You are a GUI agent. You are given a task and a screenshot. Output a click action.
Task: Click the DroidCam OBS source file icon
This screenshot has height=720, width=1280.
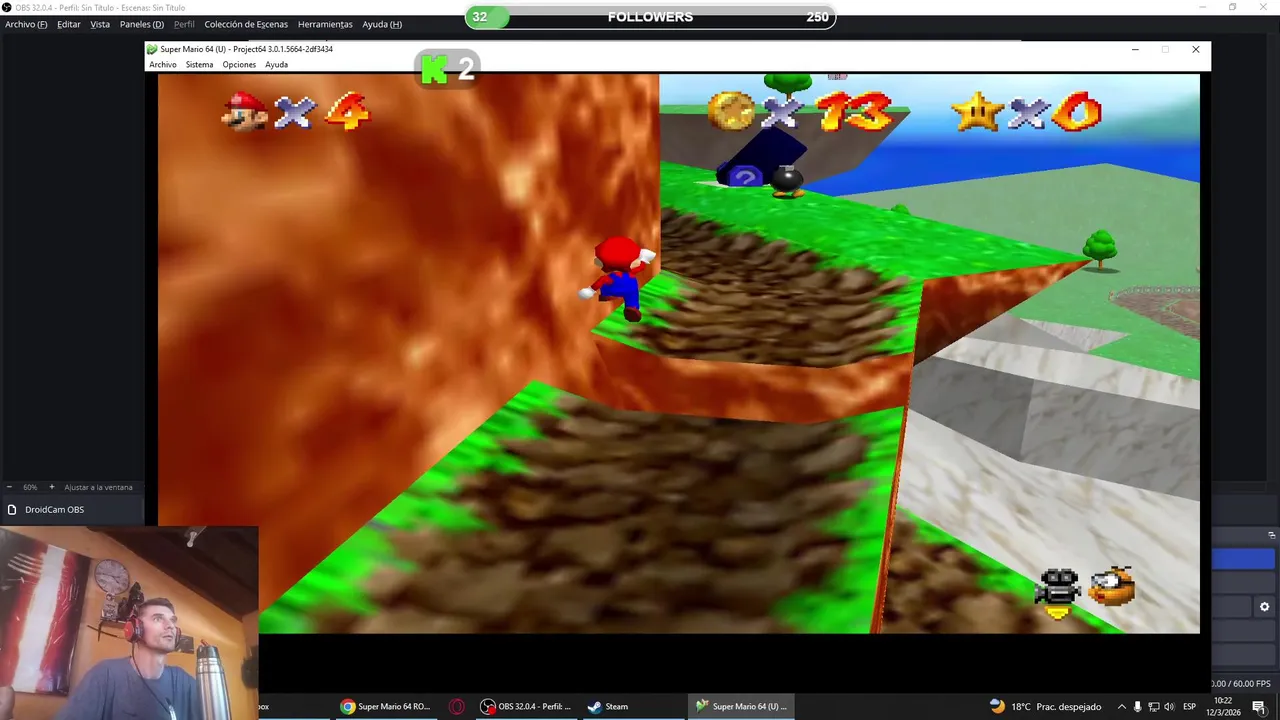12,509
